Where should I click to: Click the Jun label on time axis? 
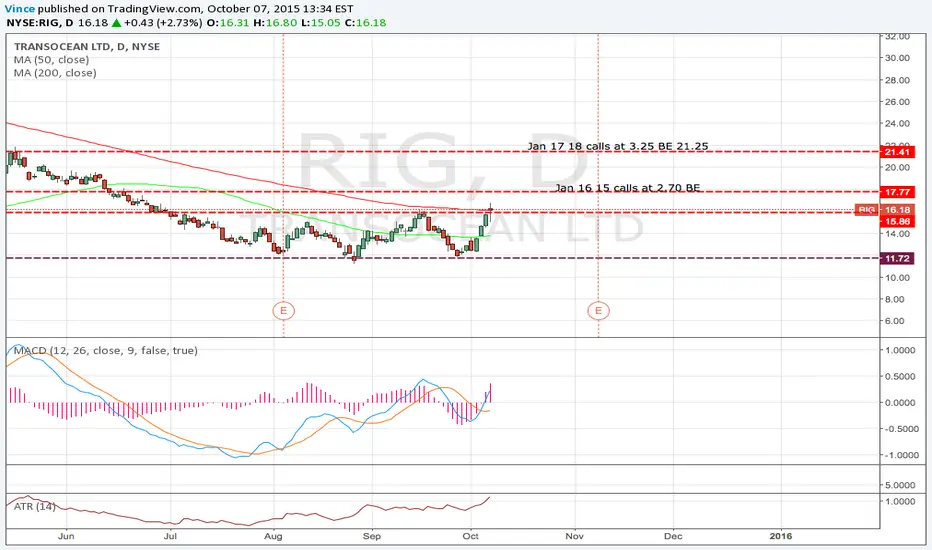coord(66,536)
